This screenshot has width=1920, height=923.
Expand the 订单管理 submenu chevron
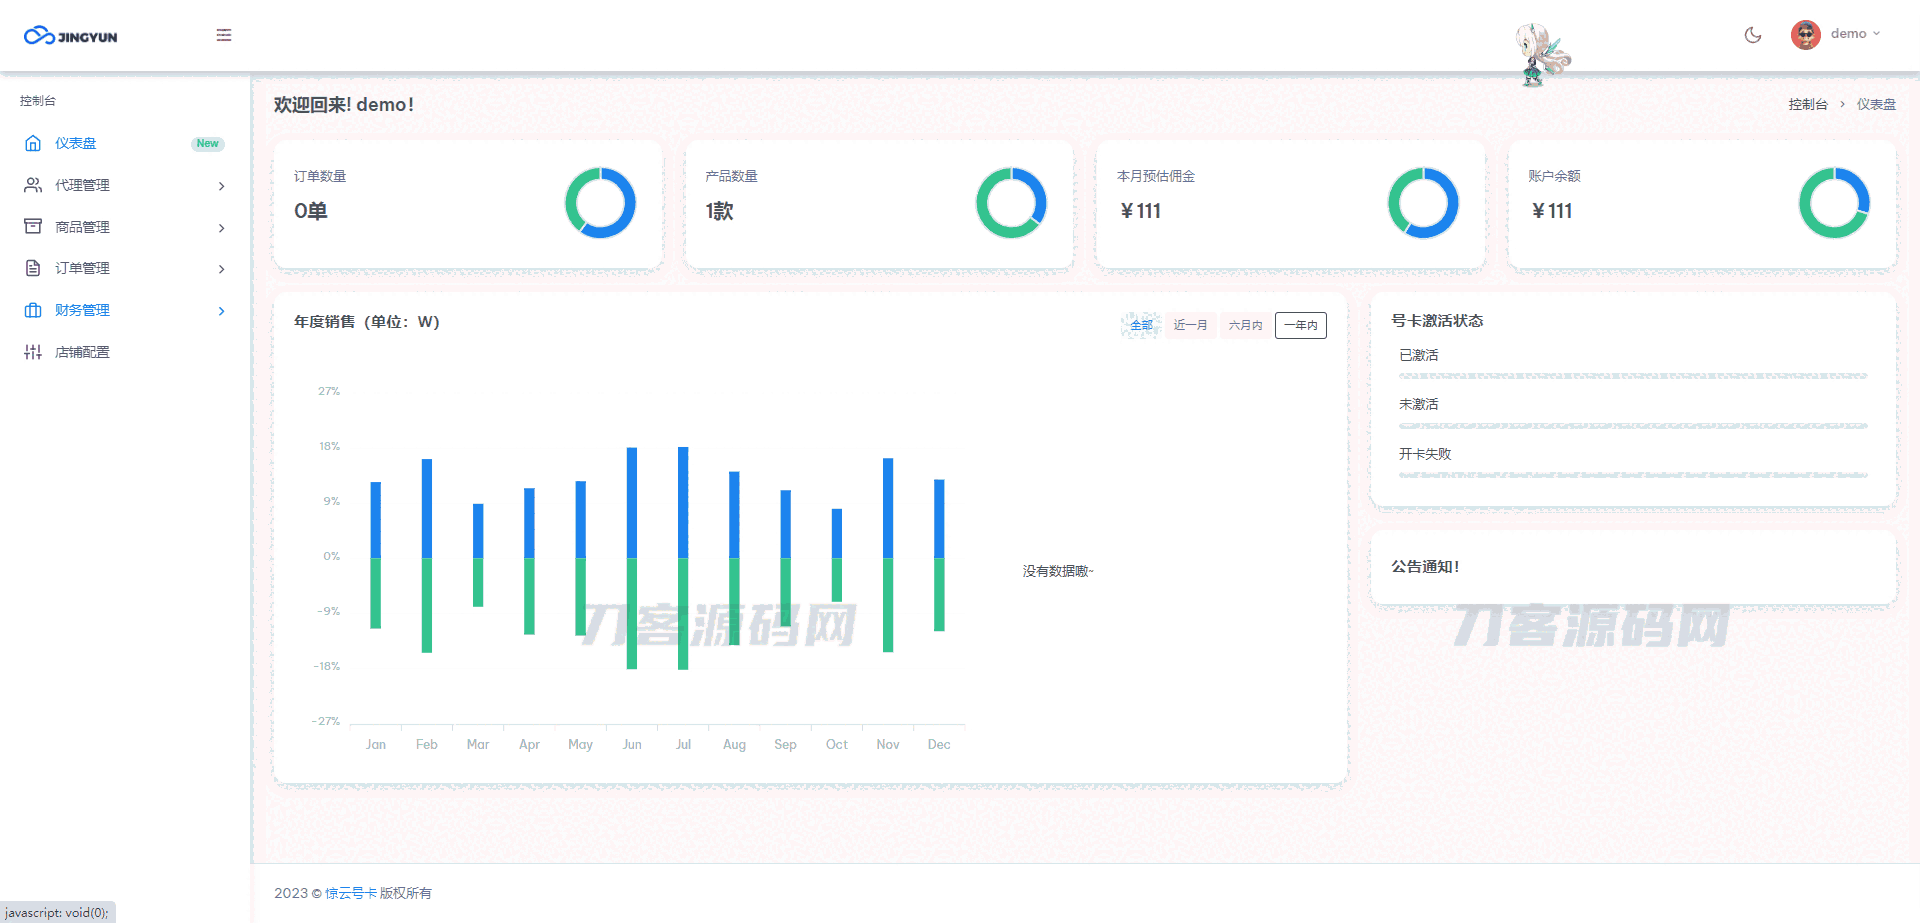pyautogui.click(x=221, y=269)
